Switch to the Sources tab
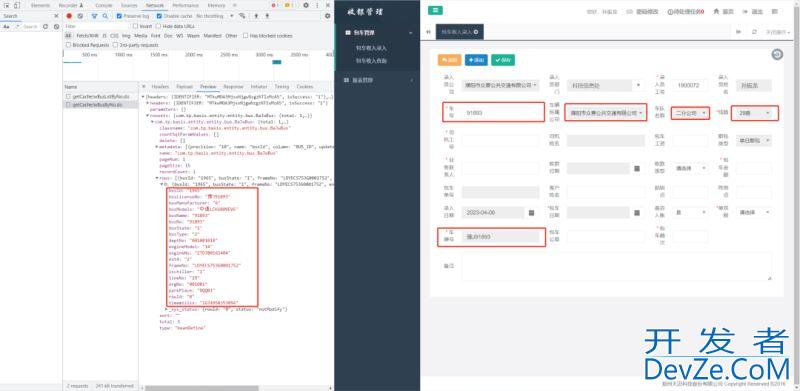 coord(129,5)
